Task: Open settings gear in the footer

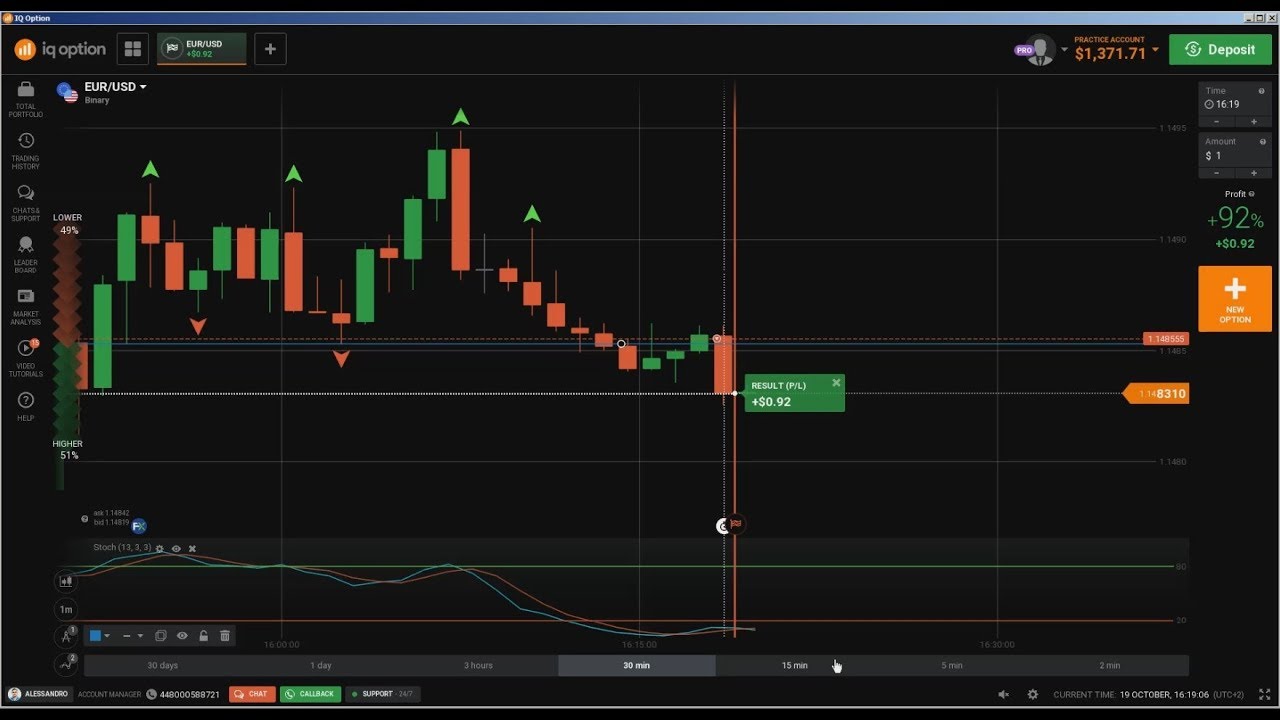Action: coord(1033,694)
